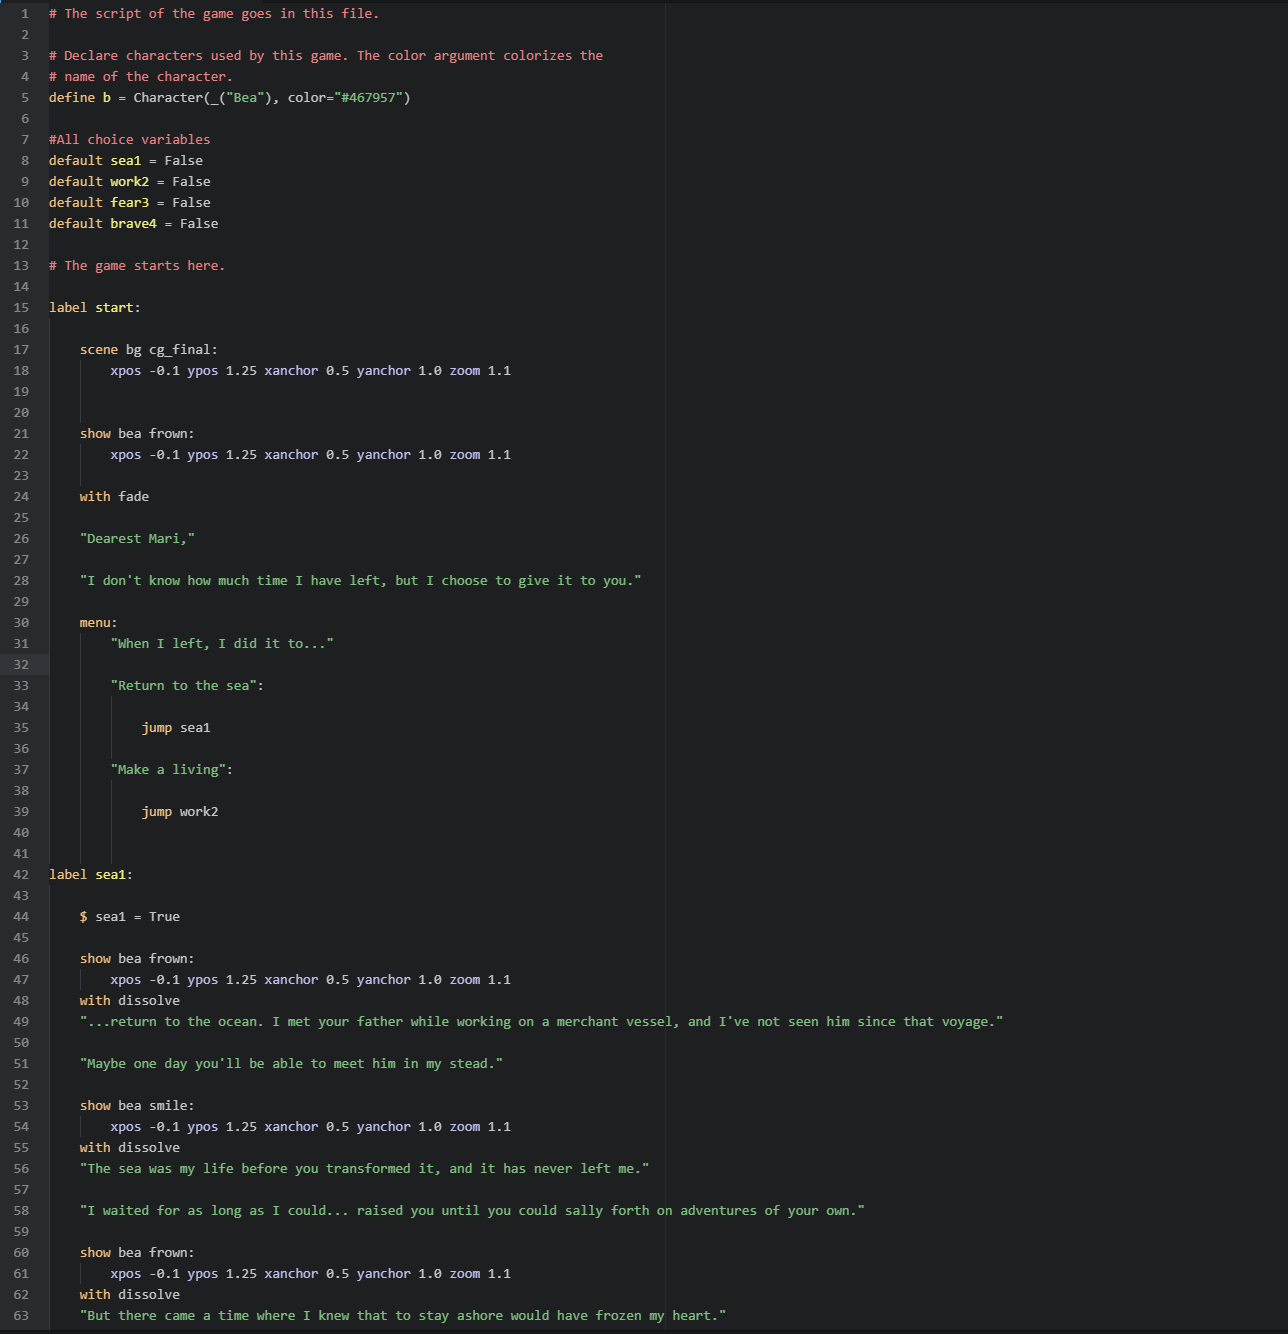Viewport: 1288px width, 1334px height.
Task: Click "show bea smile:" statement
Action: [x=137, y=1106]
